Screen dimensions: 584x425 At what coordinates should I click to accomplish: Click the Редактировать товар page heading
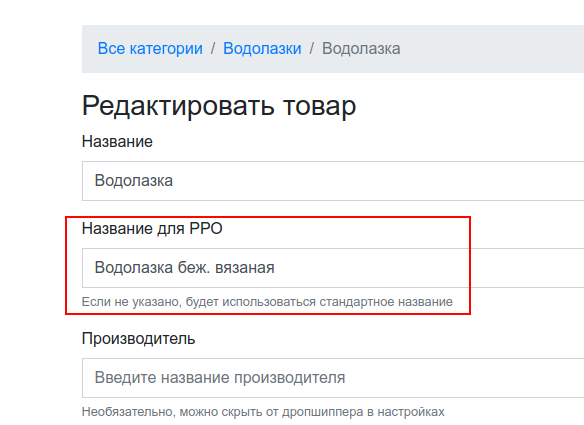tap(219, 106)
